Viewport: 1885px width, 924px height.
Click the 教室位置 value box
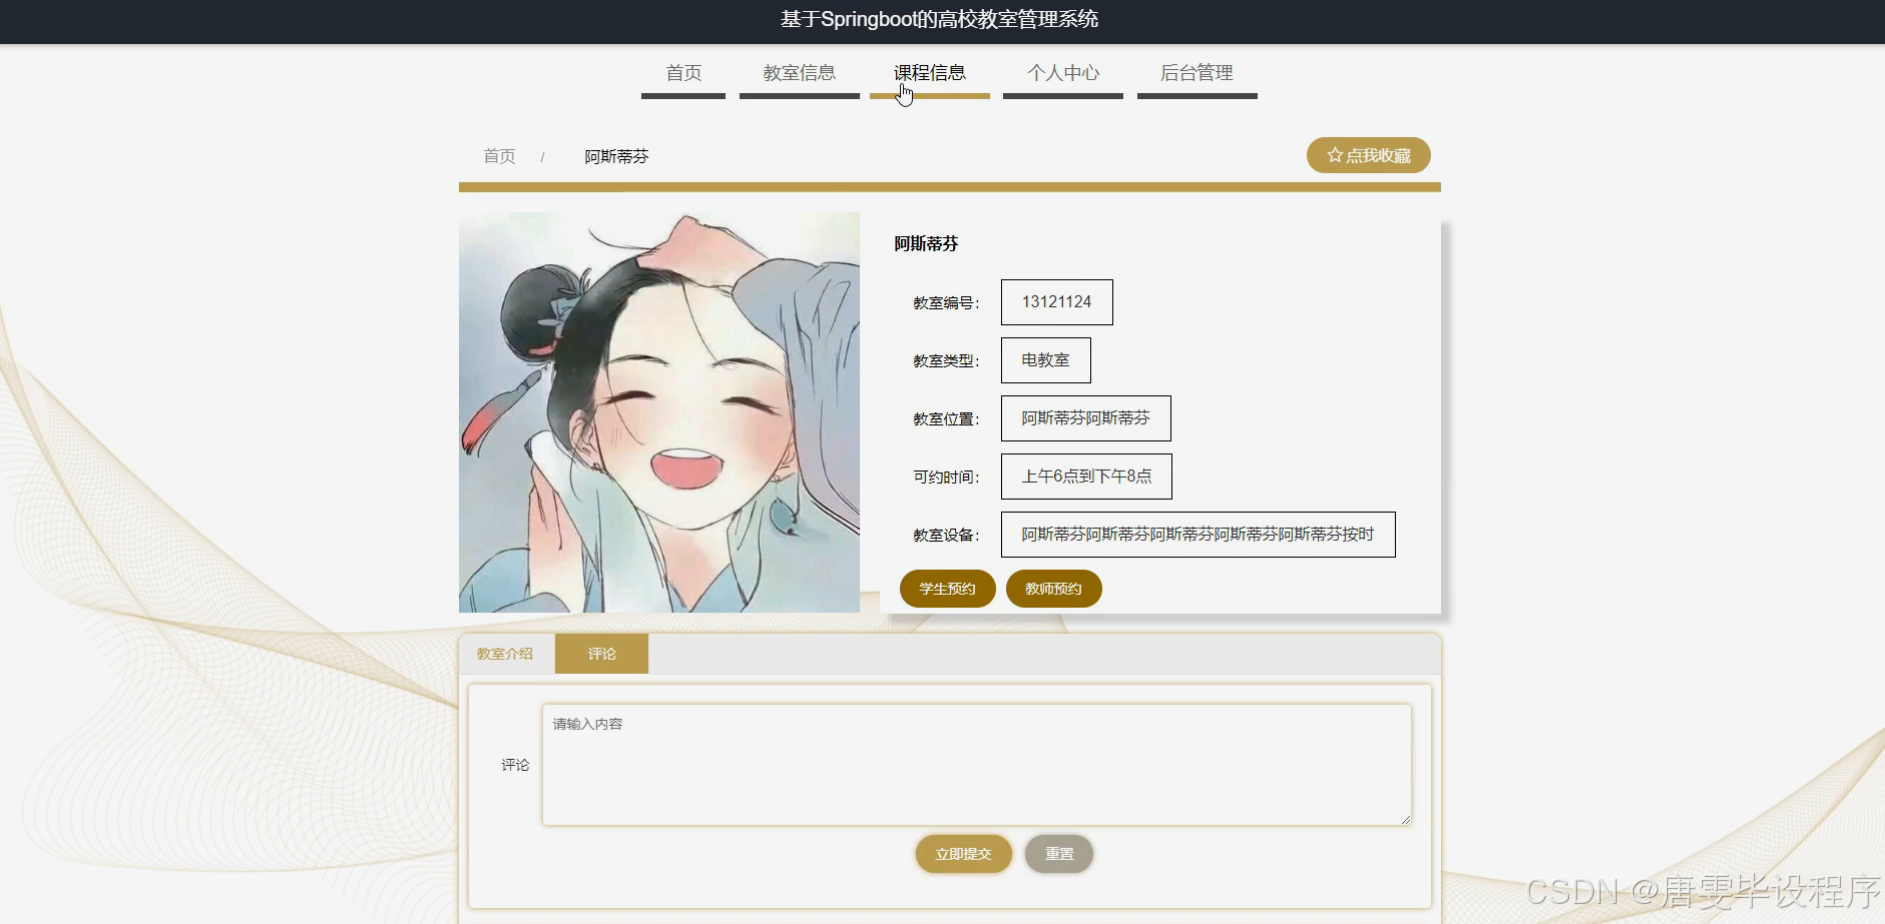[x=1086, y=418]
